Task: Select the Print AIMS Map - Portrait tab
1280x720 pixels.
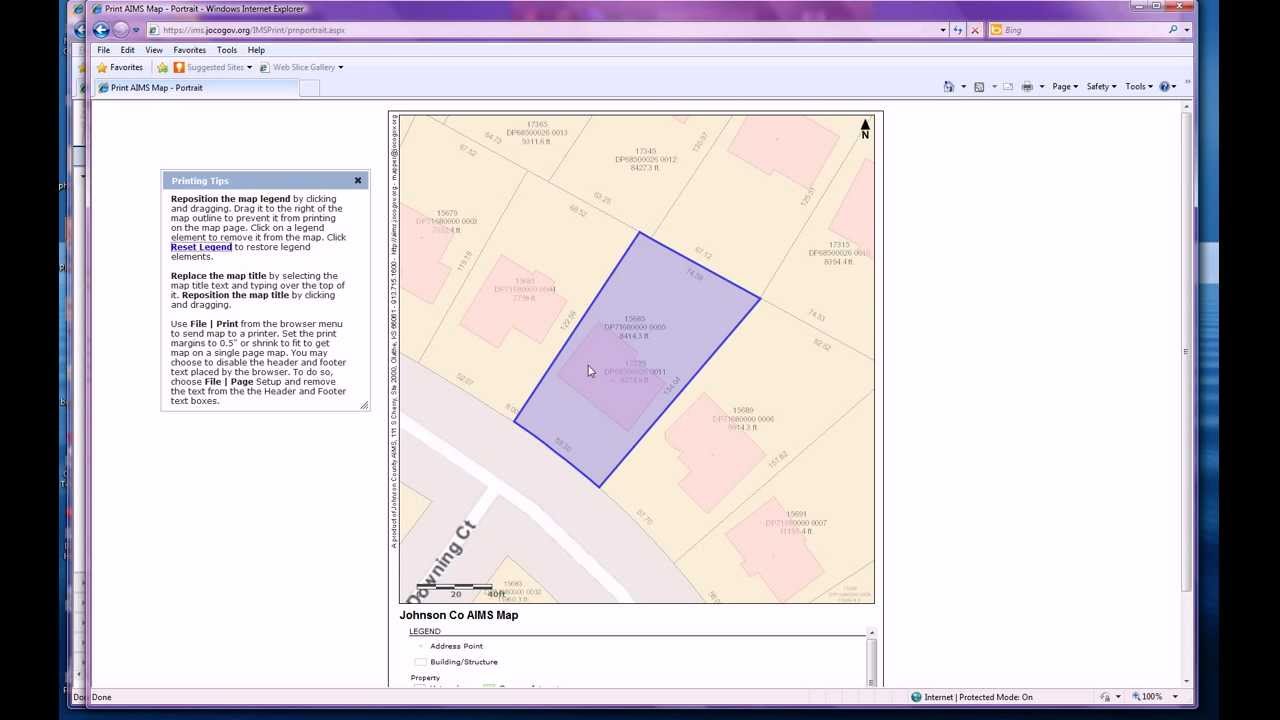Action: [196, 88]
